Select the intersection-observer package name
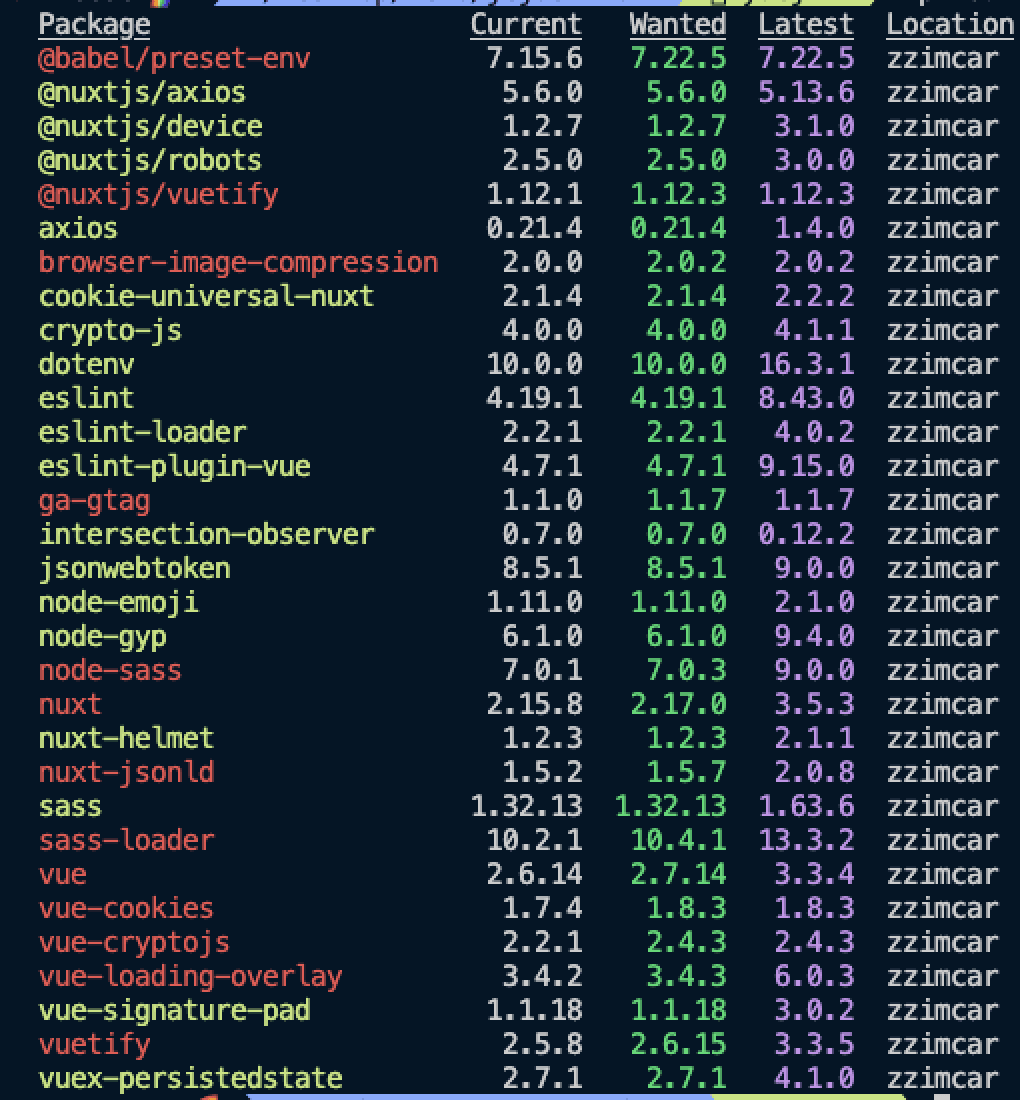Image resolution: width=1020 pixels, height=1100 pixels. point(206,534)
